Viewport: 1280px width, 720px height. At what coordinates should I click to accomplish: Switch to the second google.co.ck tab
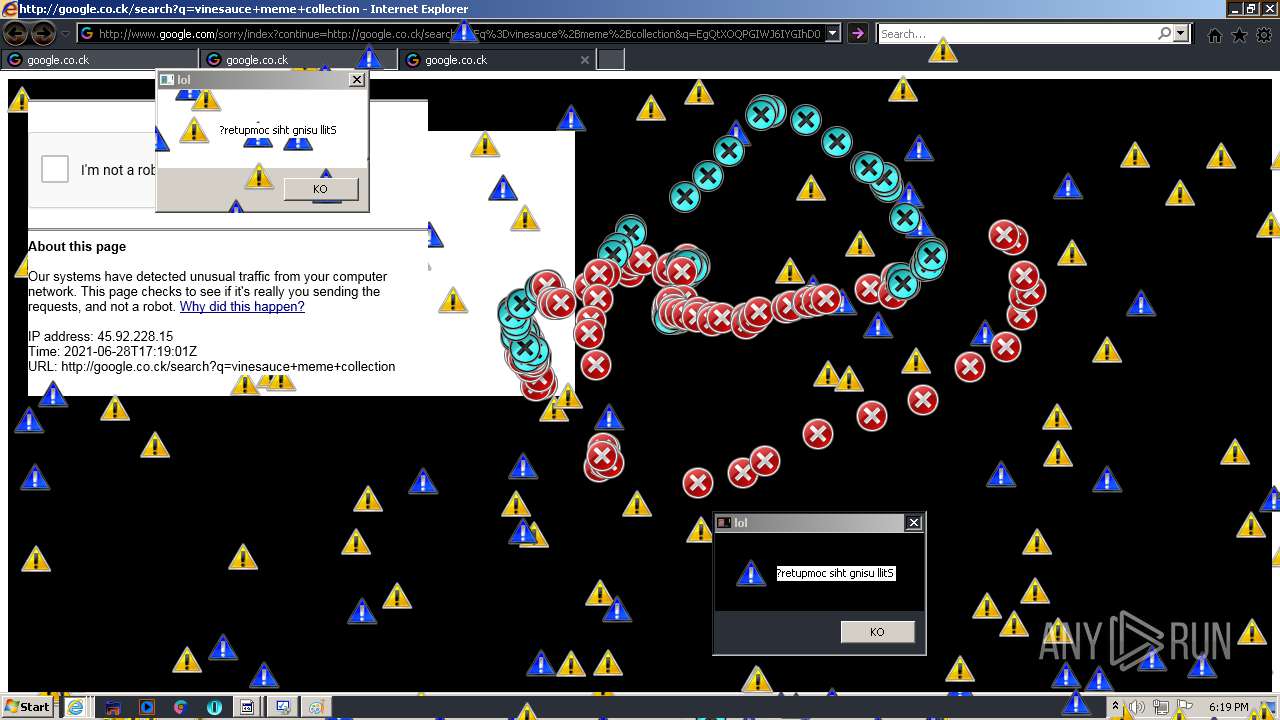299,60
